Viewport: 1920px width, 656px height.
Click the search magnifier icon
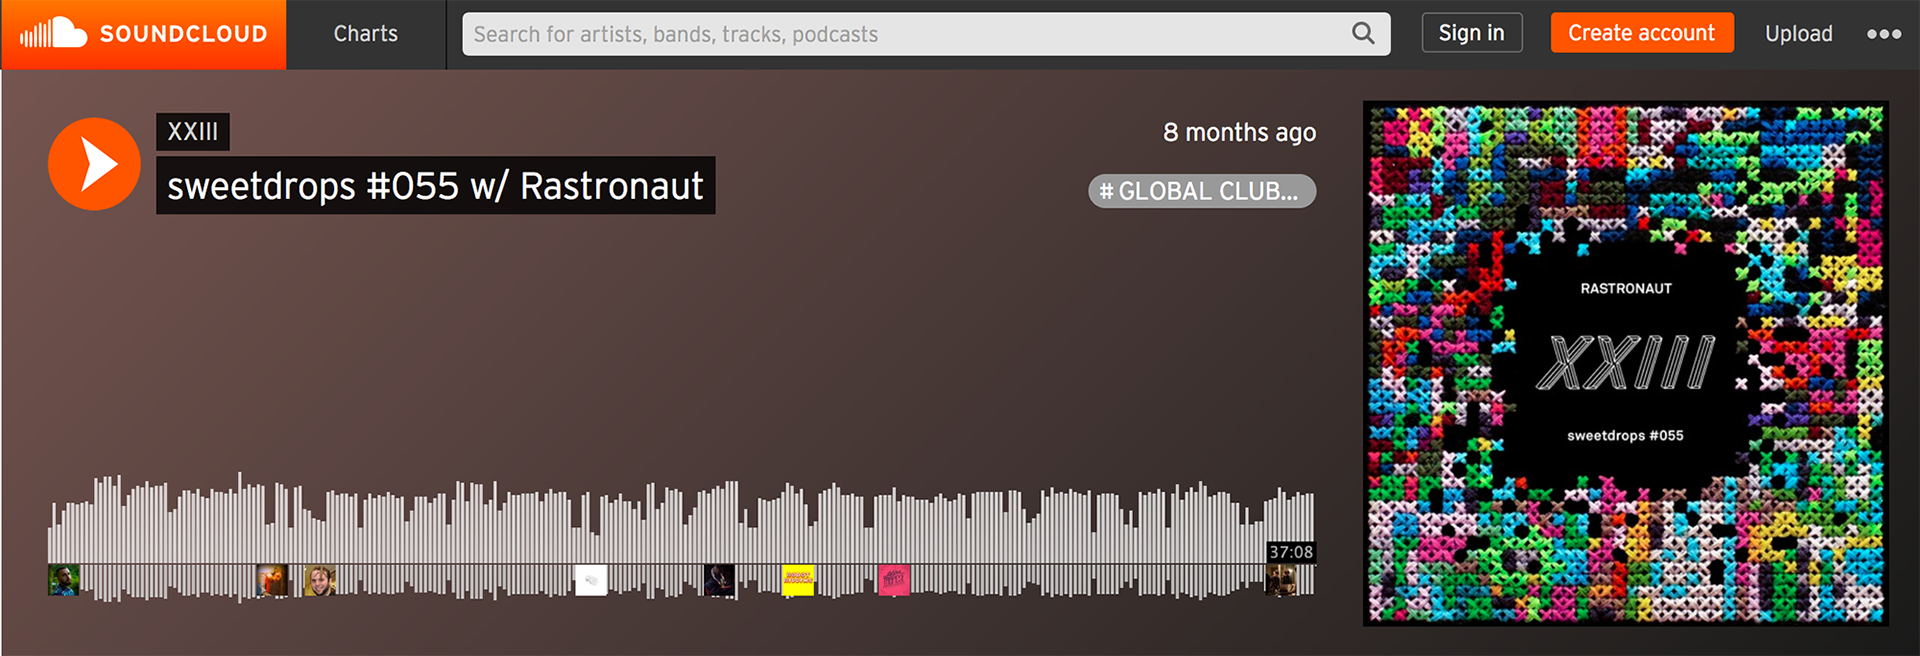click(1363, 34)
